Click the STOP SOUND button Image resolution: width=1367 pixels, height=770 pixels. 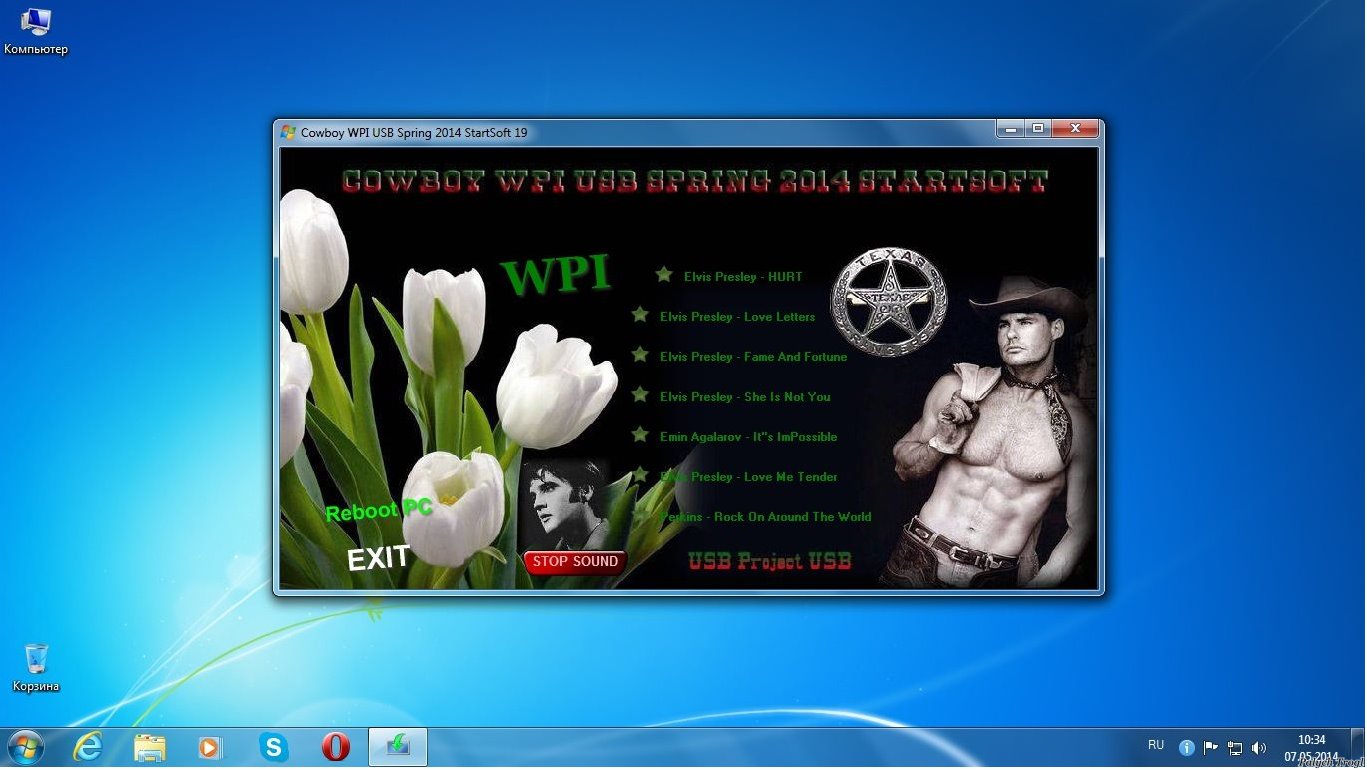pos(575,562)
